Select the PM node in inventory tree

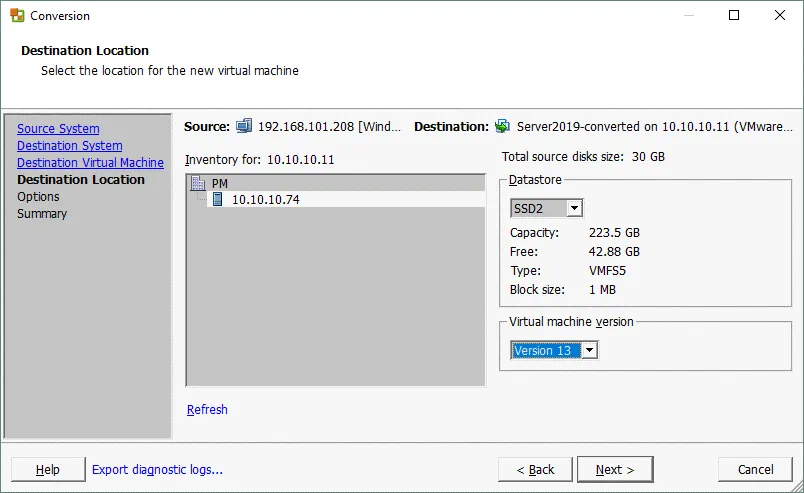click(x=220, y=183)
